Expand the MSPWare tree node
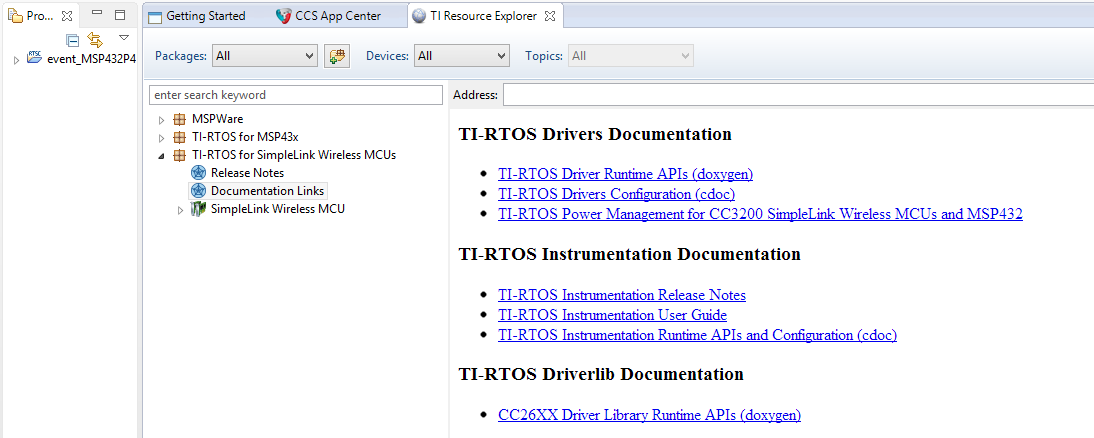 [x=161, y=119]
